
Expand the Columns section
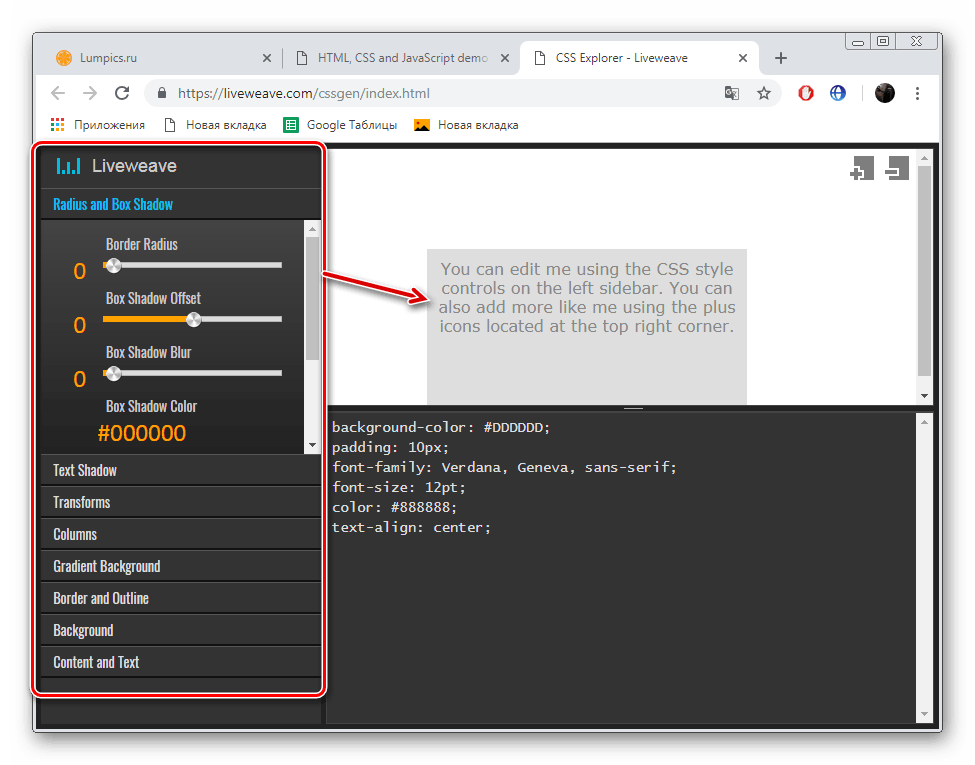pyautogui.click(x=181, y=534)
